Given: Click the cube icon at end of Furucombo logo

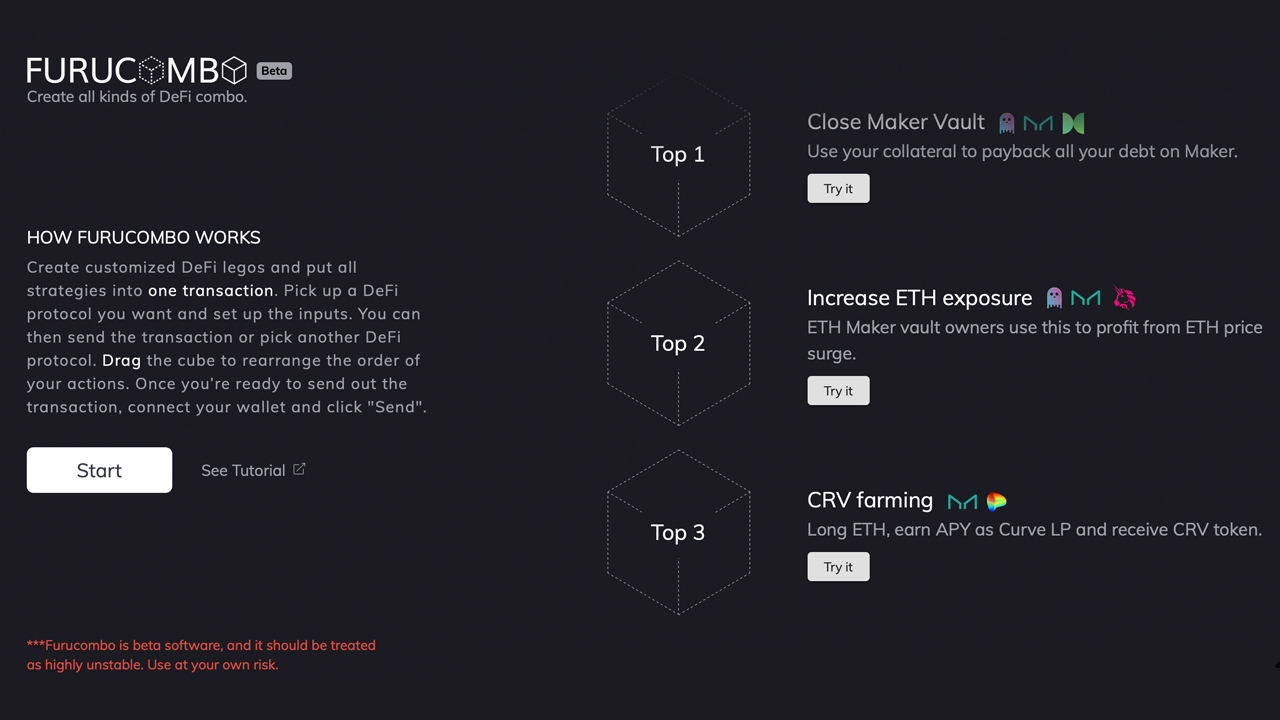Looking at the screenshot, I should (x=234, y=70).
